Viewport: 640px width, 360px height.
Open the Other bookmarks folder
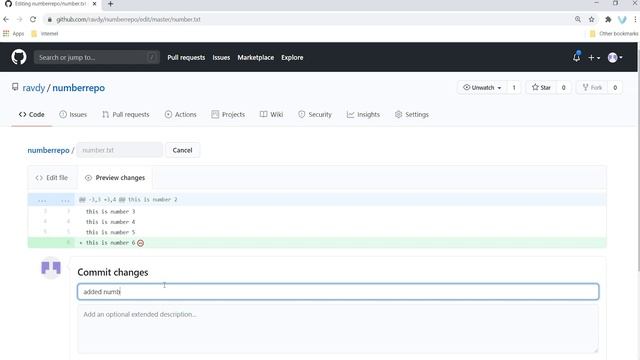(x=614, y=33)
